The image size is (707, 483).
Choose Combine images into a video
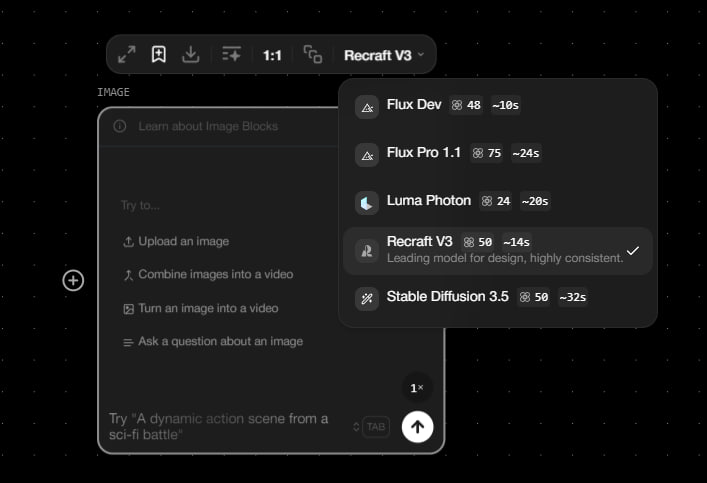(x=208, y=275)
